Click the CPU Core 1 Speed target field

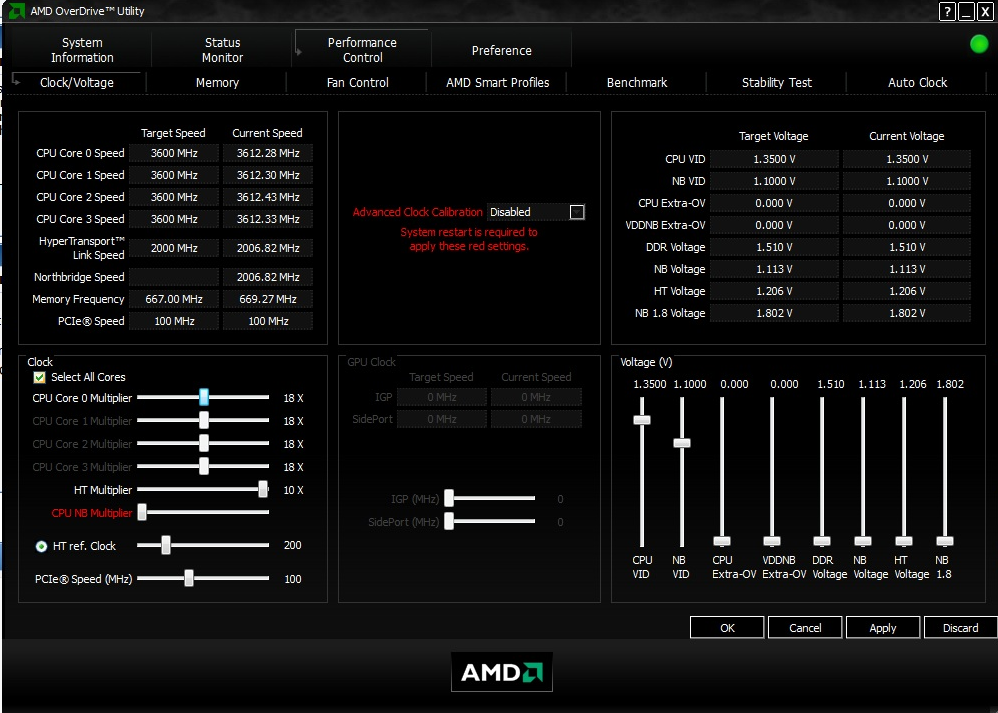(x=174, y=175)
